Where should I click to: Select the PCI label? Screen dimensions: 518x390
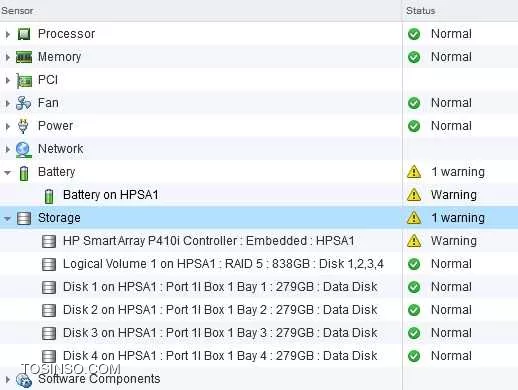[x=48, y=80]
